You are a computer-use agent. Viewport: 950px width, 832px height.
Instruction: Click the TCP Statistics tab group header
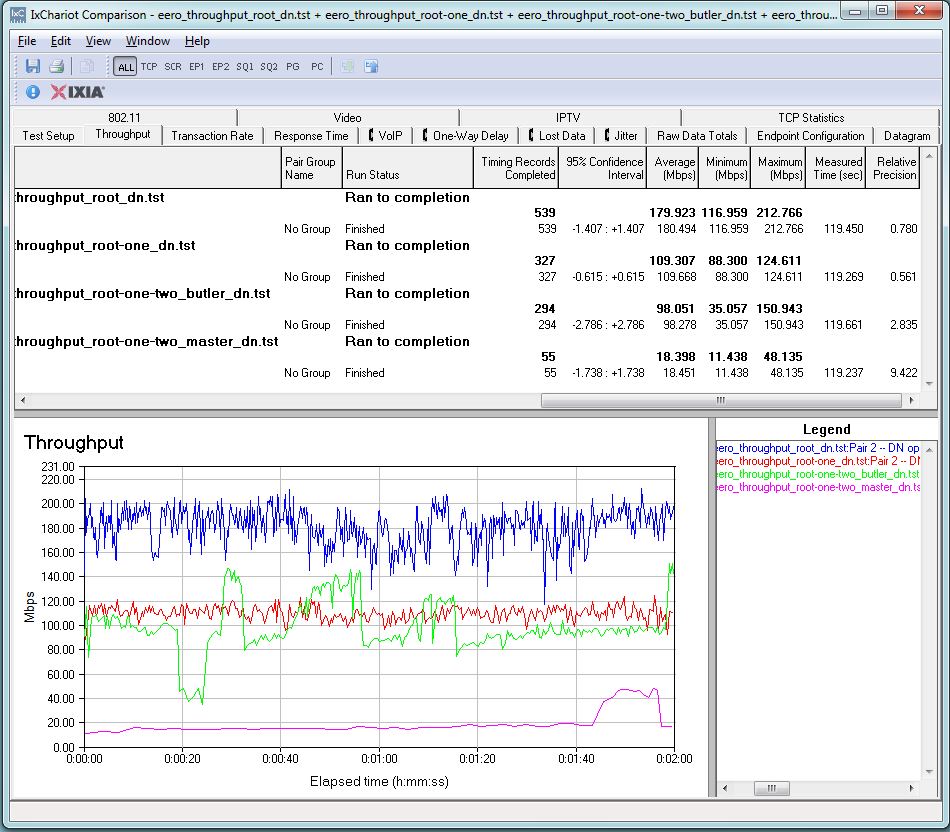[811, 118]
